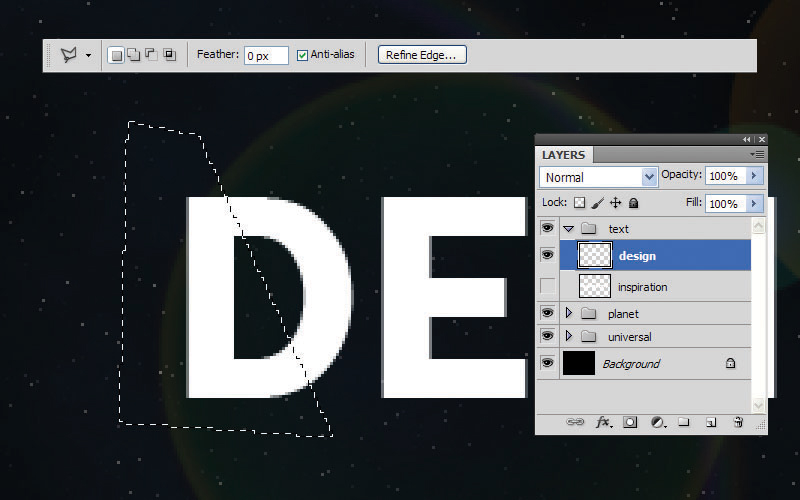Expand the planet group
Image resolution: width=800 pixels, height=500 pixels.
(x=568, y=313)
